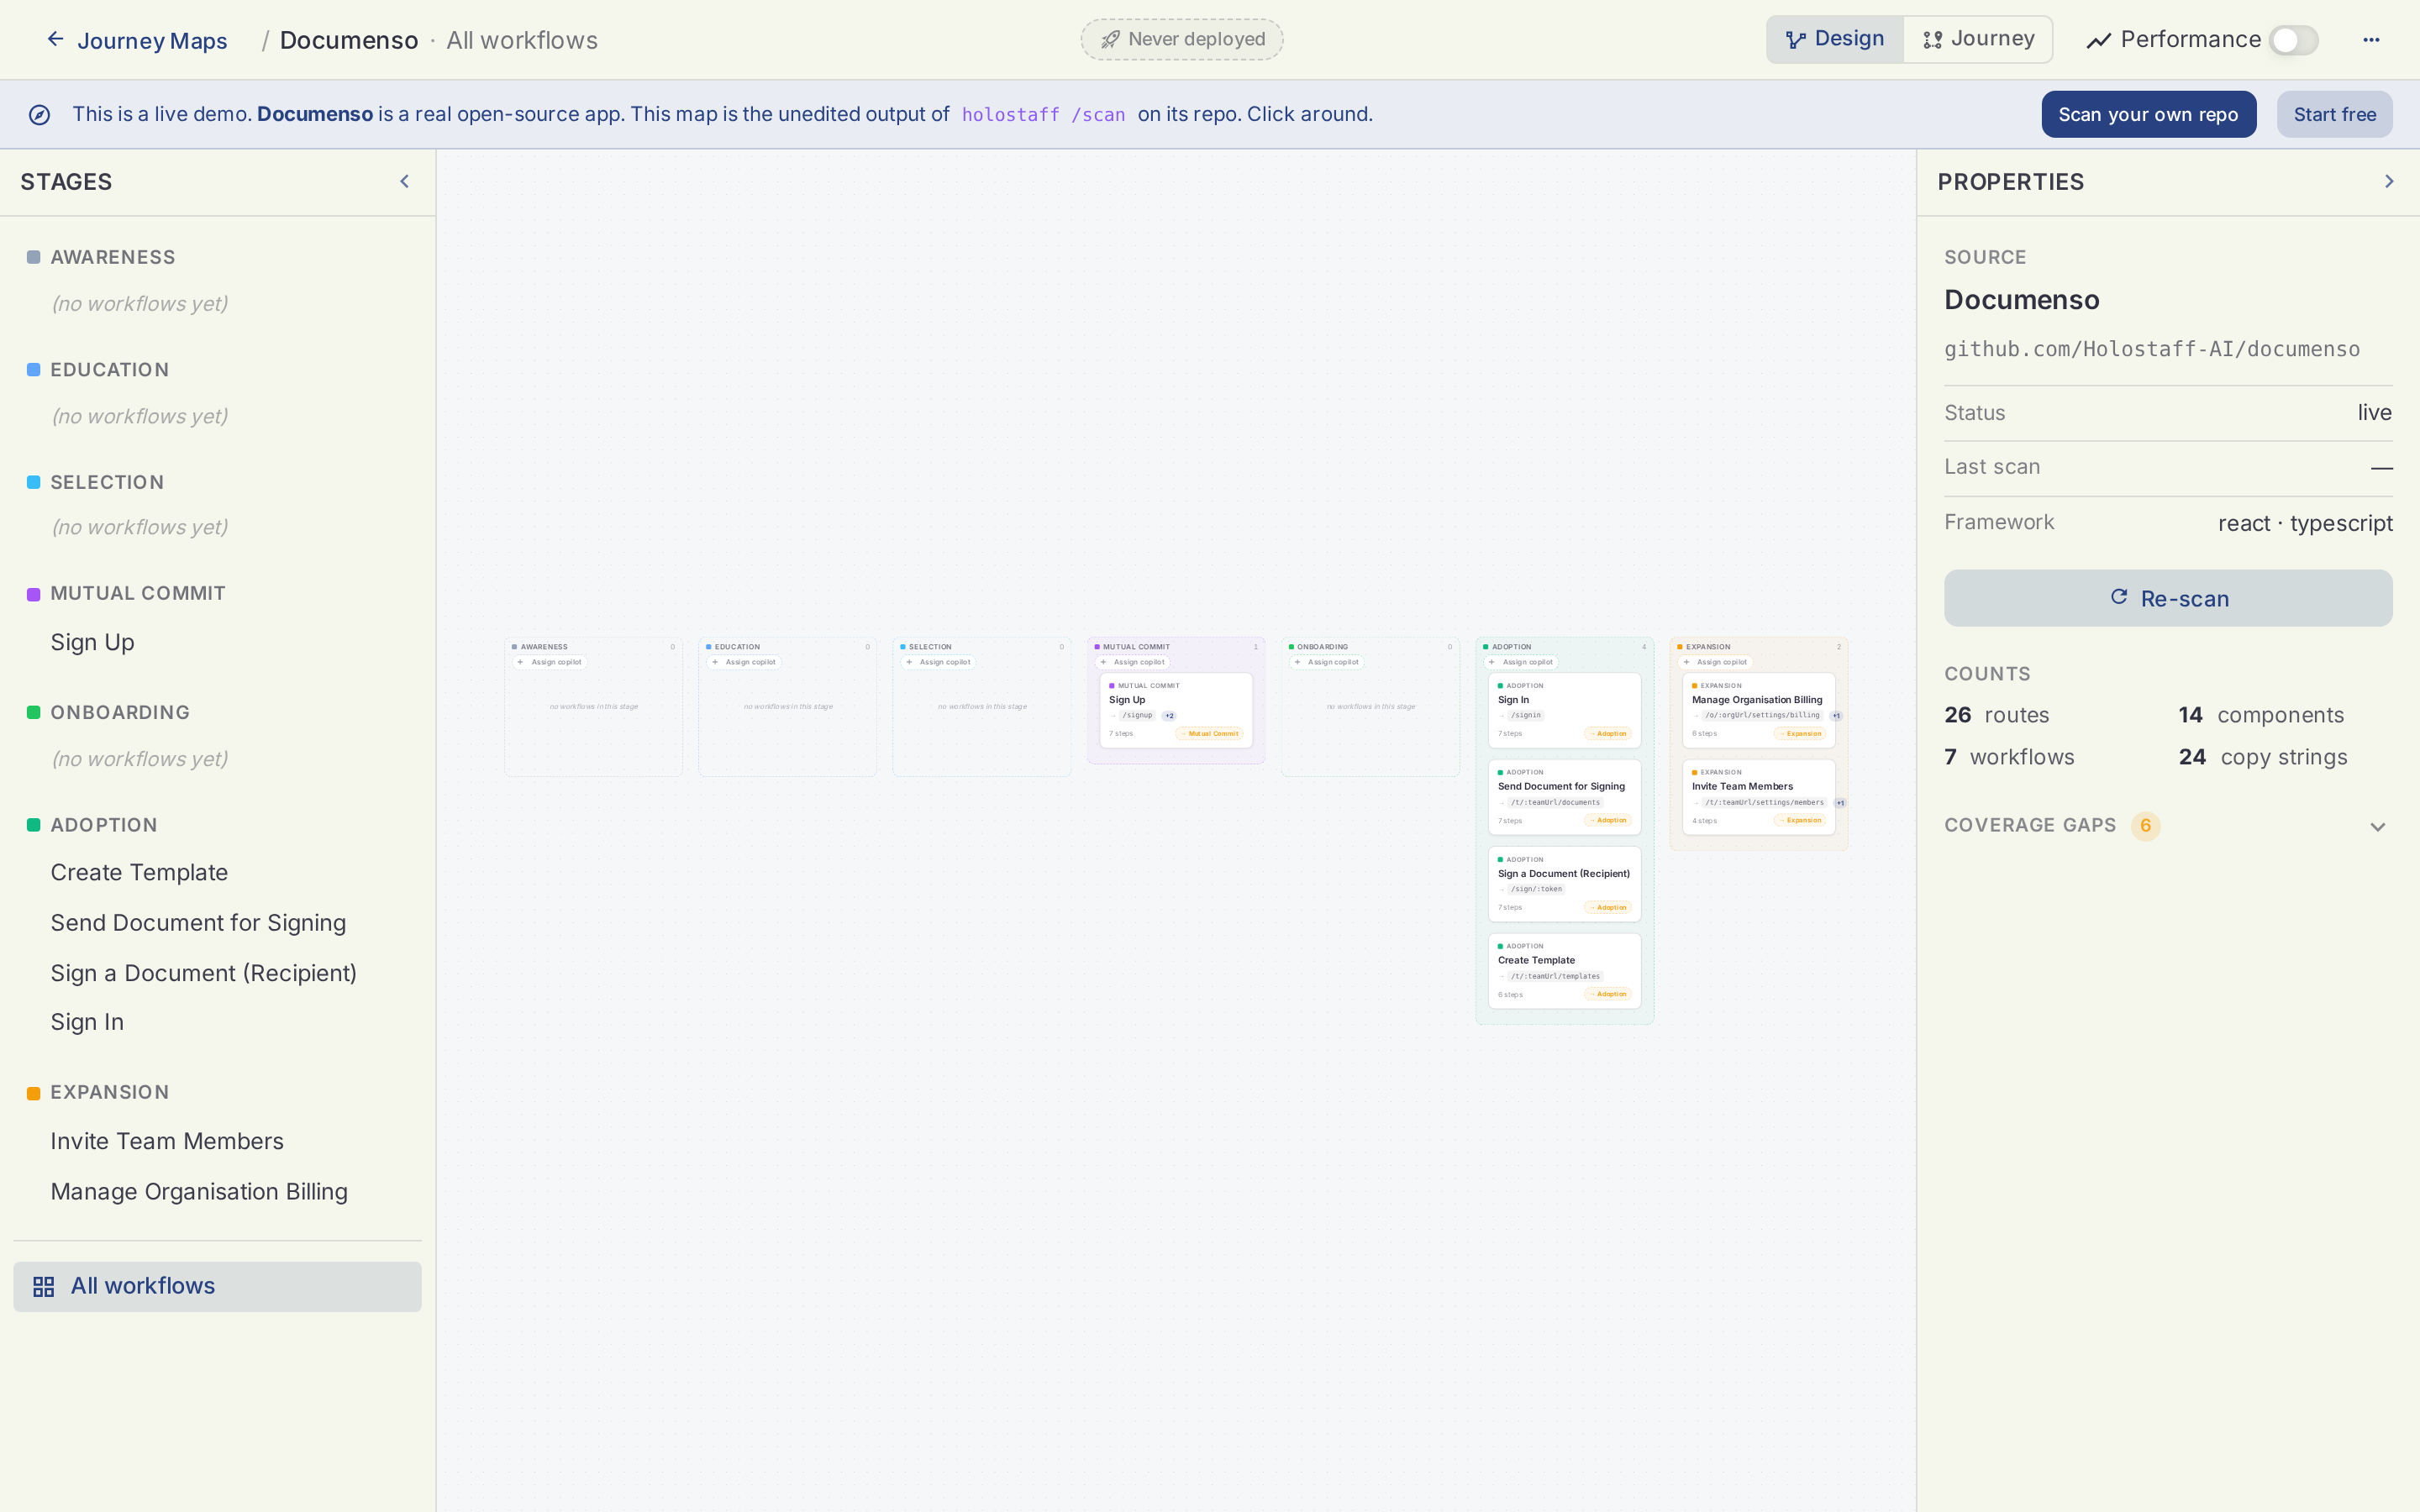Open the Send Document for Signing canvas card
The height and width of the screenshot is (1512, 2420).
coord(1564,797)
